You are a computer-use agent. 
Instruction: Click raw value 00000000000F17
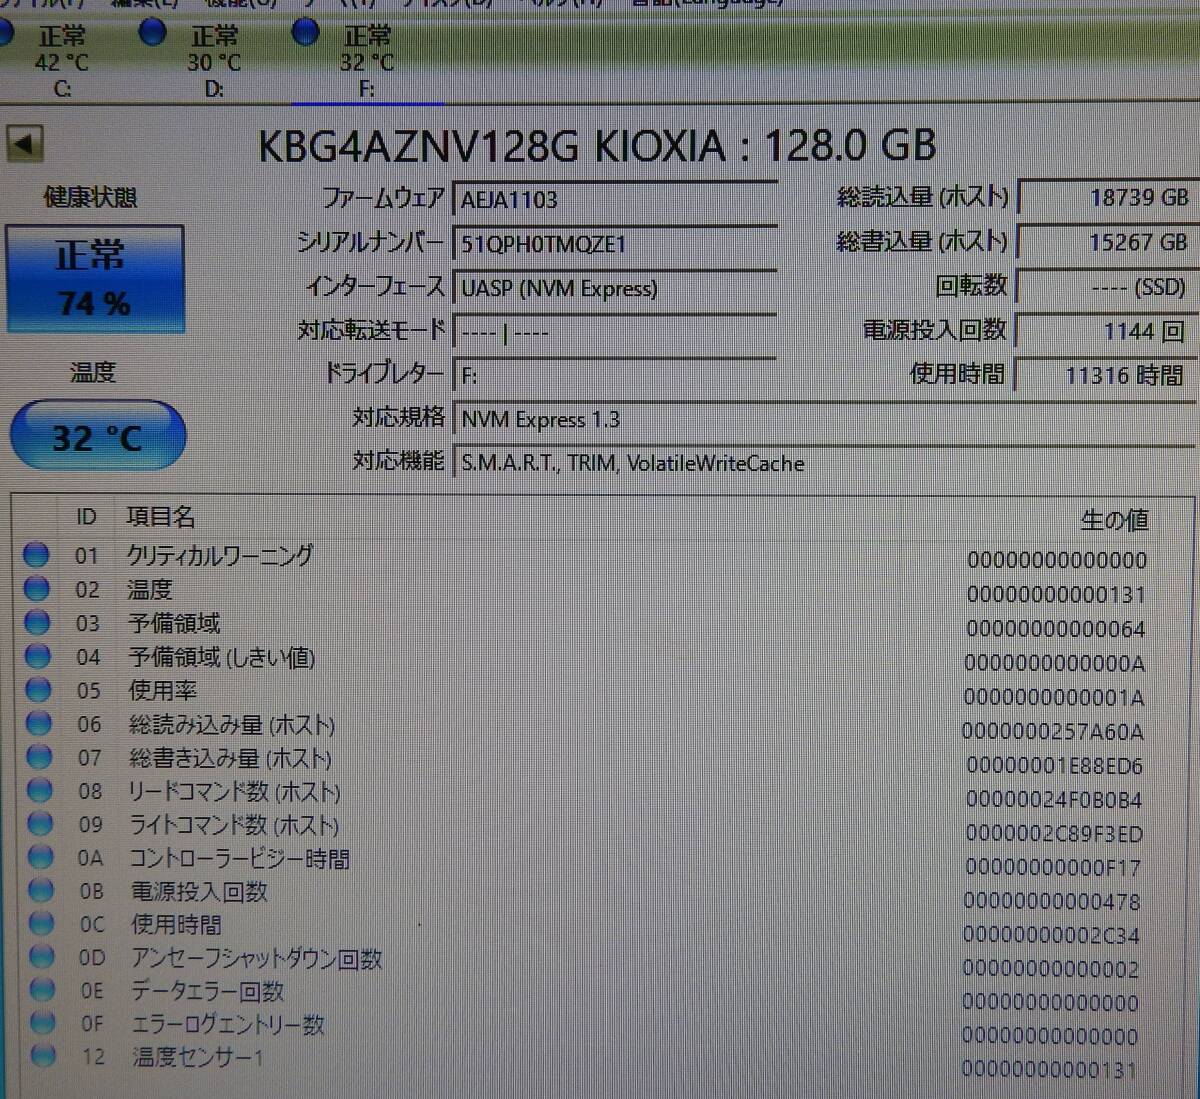1053,868
